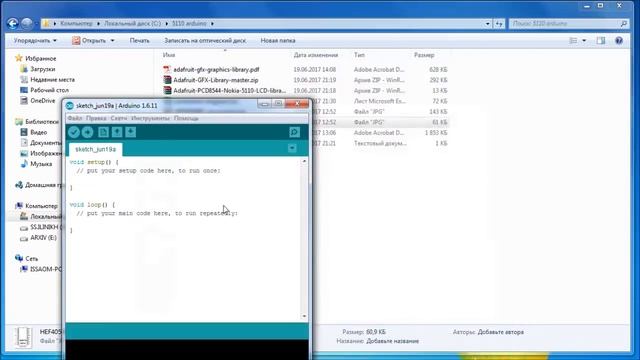Click Добавьте автора in details pane
This screenshot has width=640, height=360.
[x=500, y=332]
